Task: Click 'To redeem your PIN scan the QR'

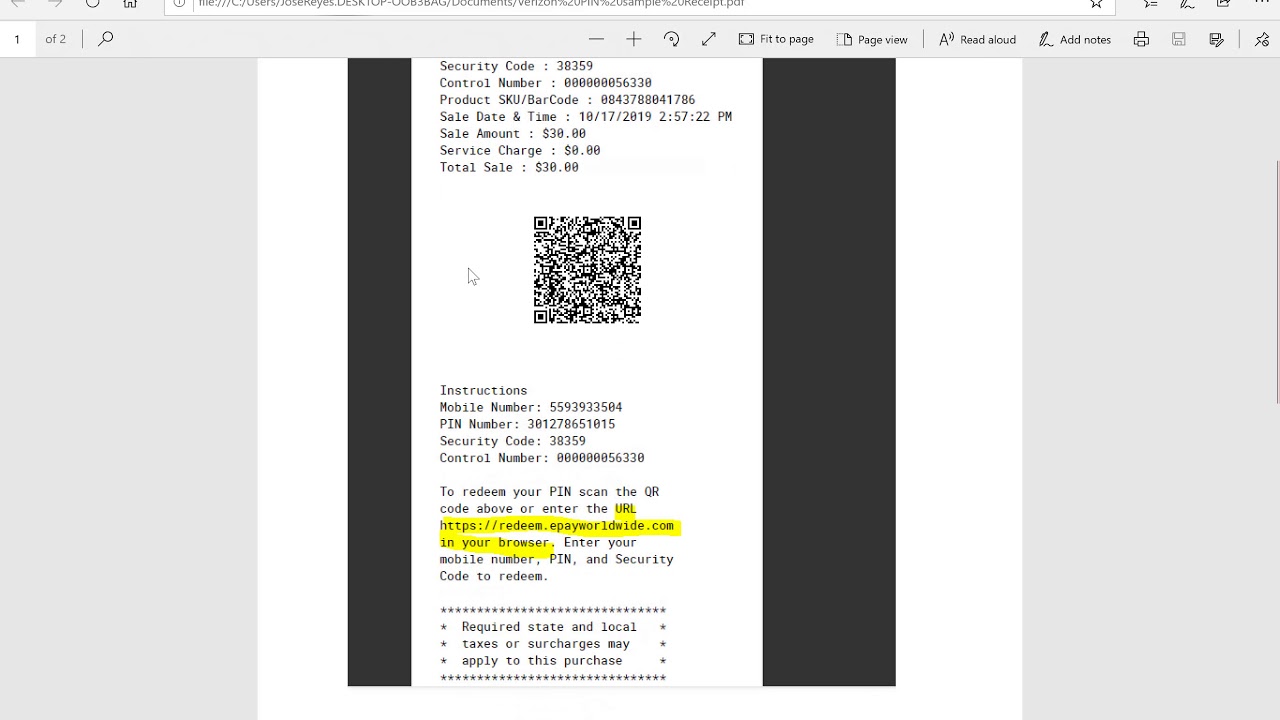Action: [x=549, y=492]
